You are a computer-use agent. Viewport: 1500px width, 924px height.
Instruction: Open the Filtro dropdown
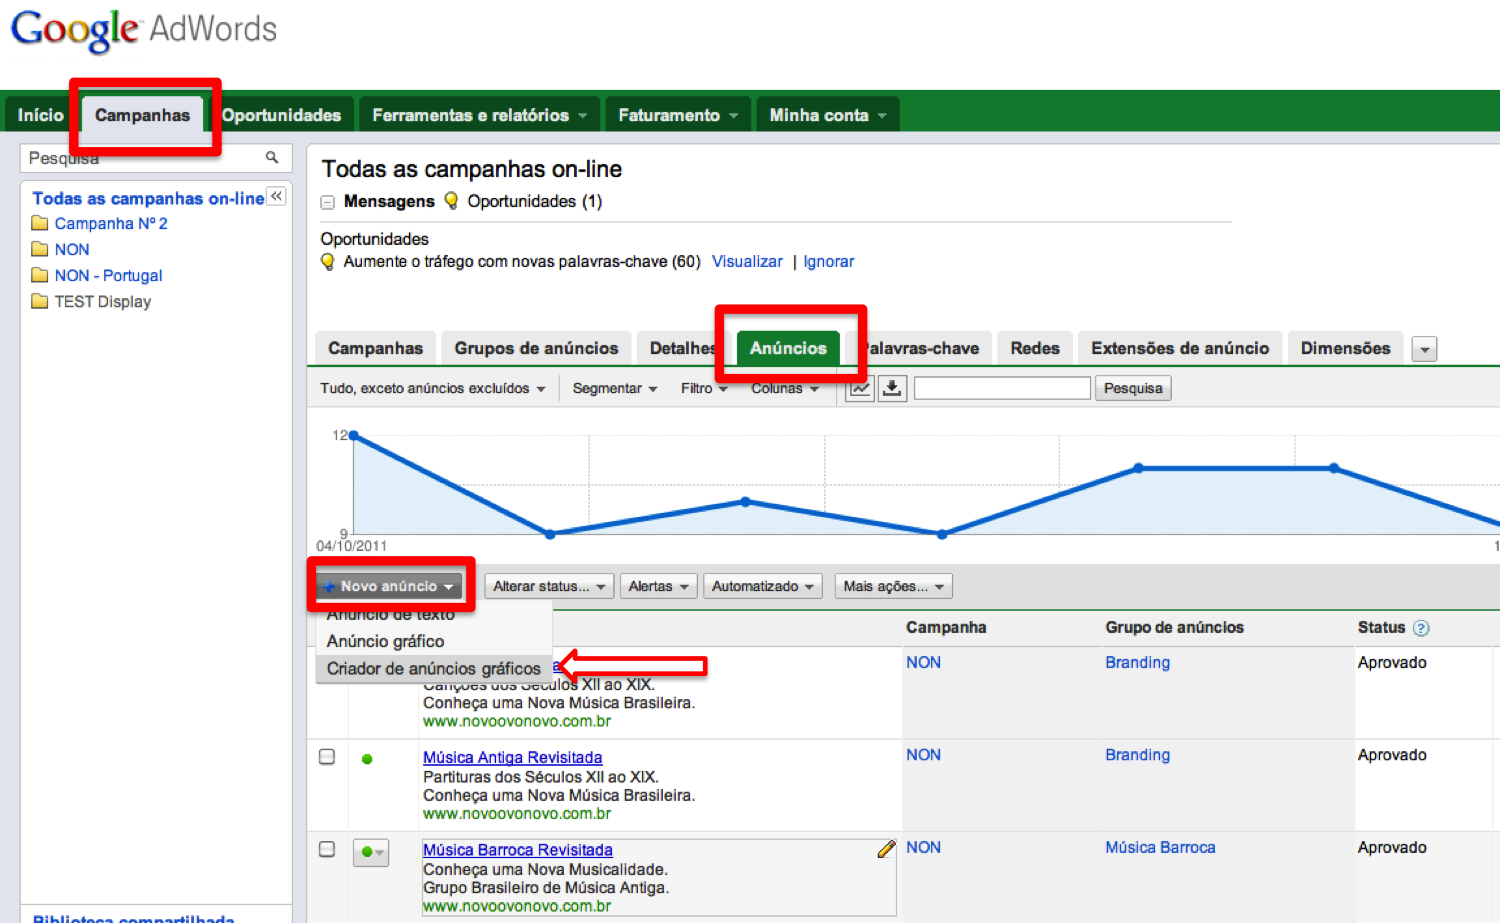[704, 388]
